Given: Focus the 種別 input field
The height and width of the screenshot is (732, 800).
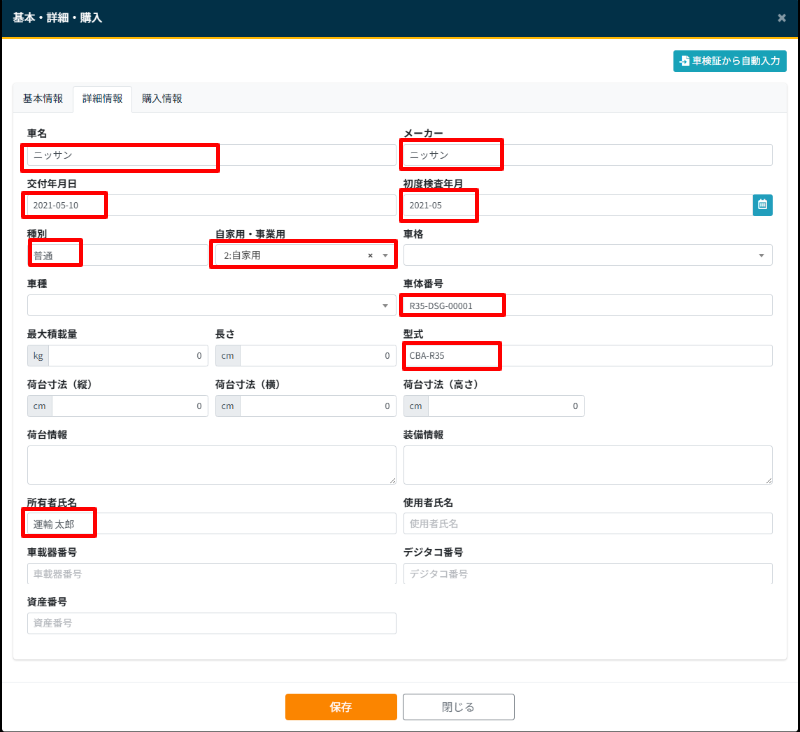Looking at the screenshot, I should (118, 255).
